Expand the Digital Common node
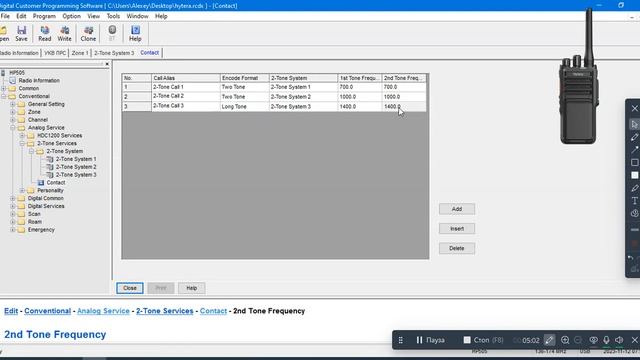Viewport: 640px width, 360px height. 13,198
